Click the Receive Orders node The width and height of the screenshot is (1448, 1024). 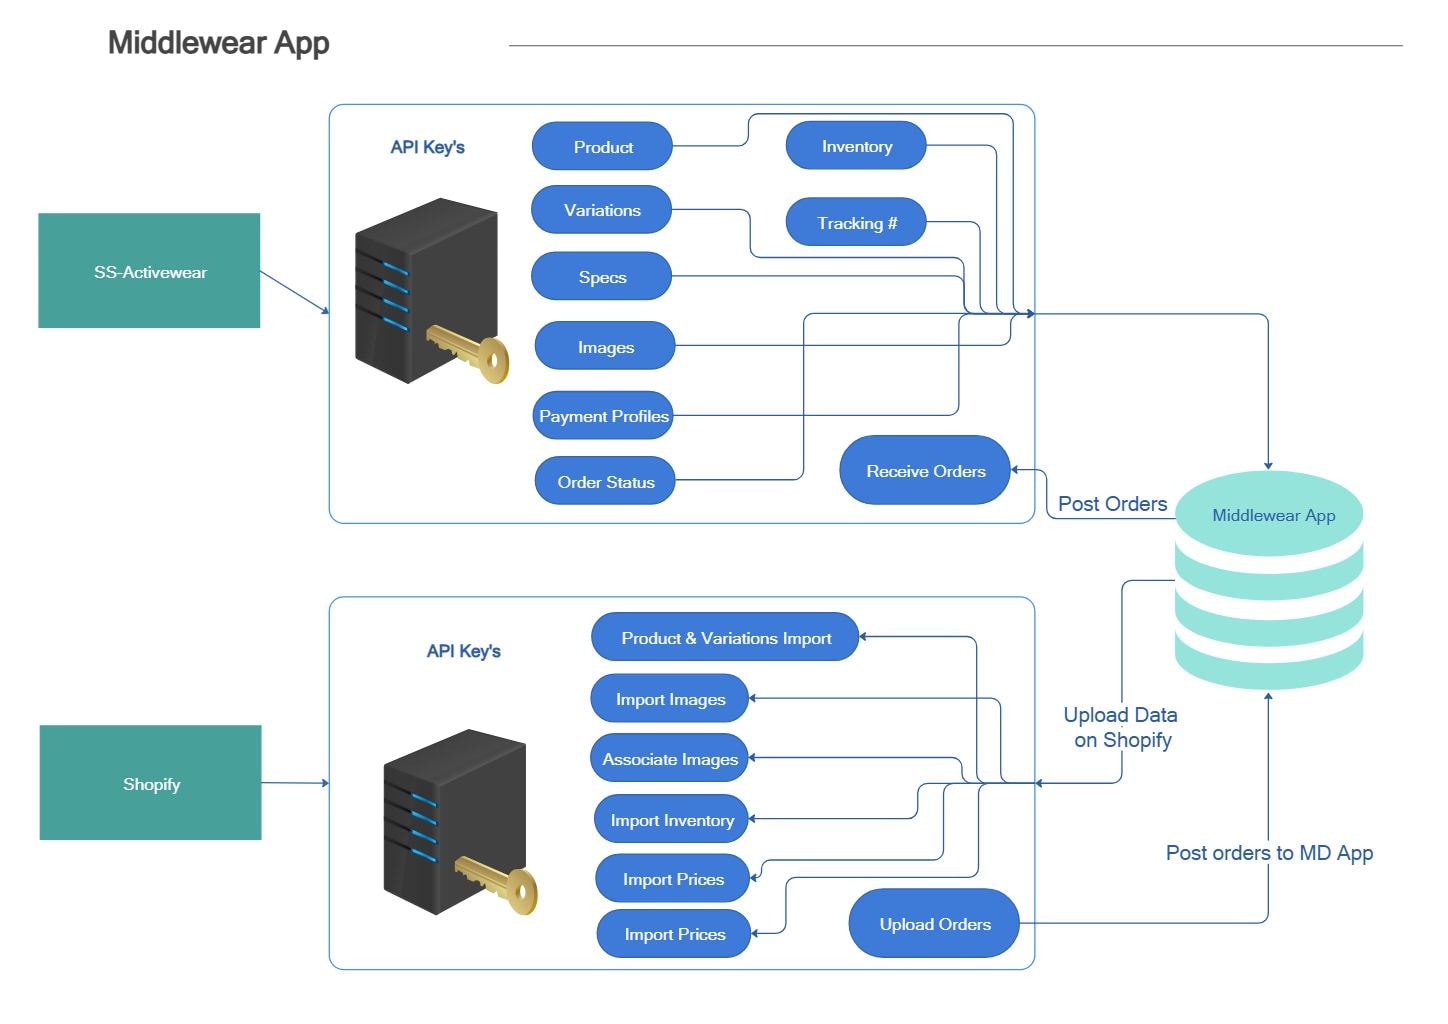(x=925, y=470)
